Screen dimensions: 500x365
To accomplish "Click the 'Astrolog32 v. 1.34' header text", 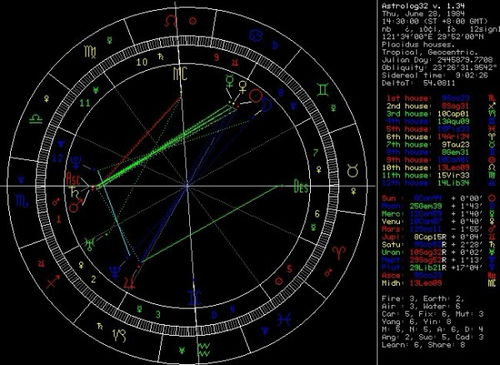I will 423,6.
